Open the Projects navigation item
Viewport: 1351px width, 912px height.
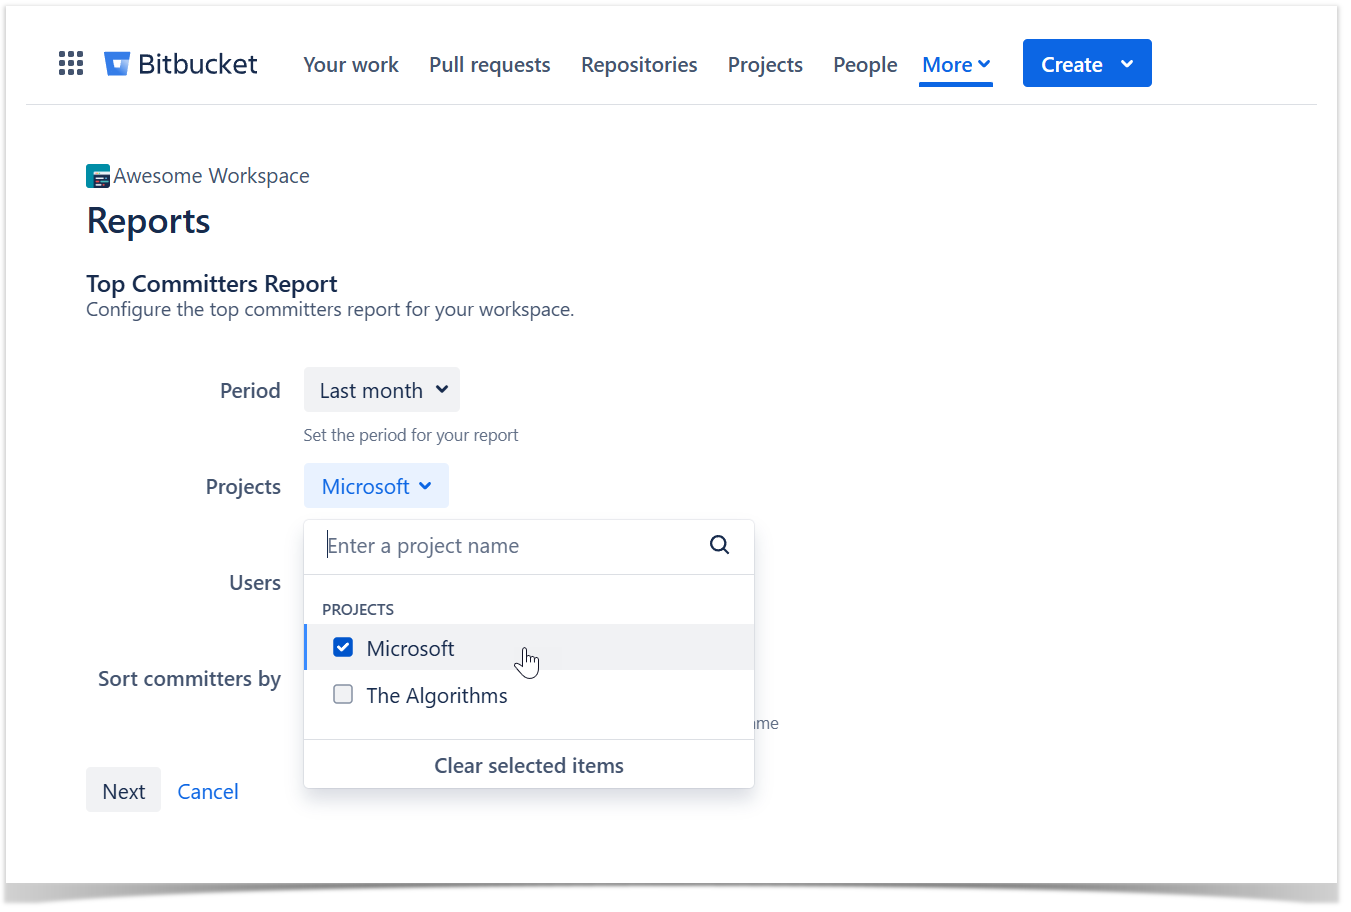(x=765, y=65)
